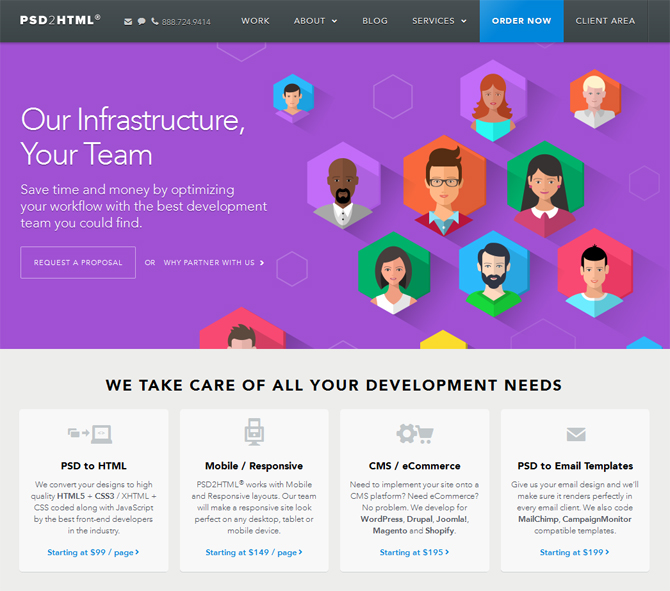Viewport: 670px width, 591px height.
Task: Click the MailChimp text in email card
Action: click(538, 519)
